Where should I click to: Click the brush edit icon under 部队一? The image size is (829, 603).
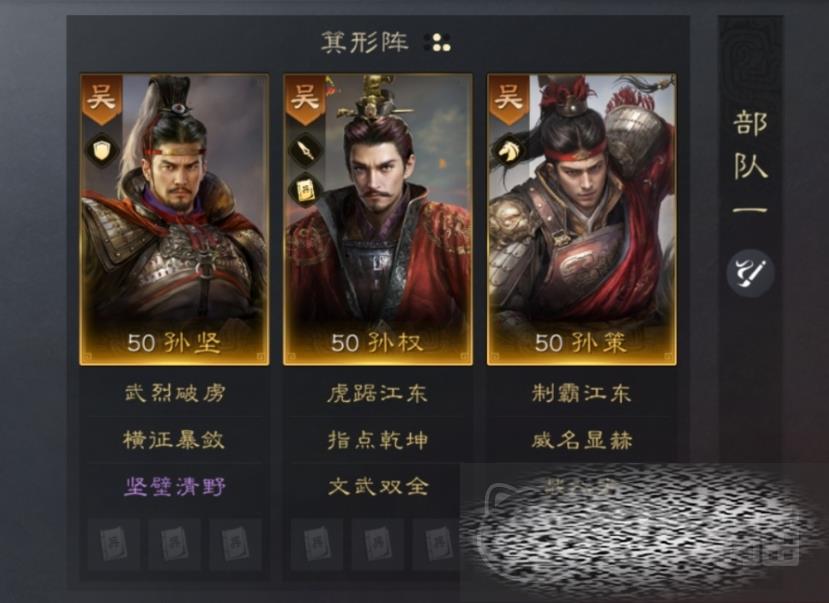tap(750, 273)
